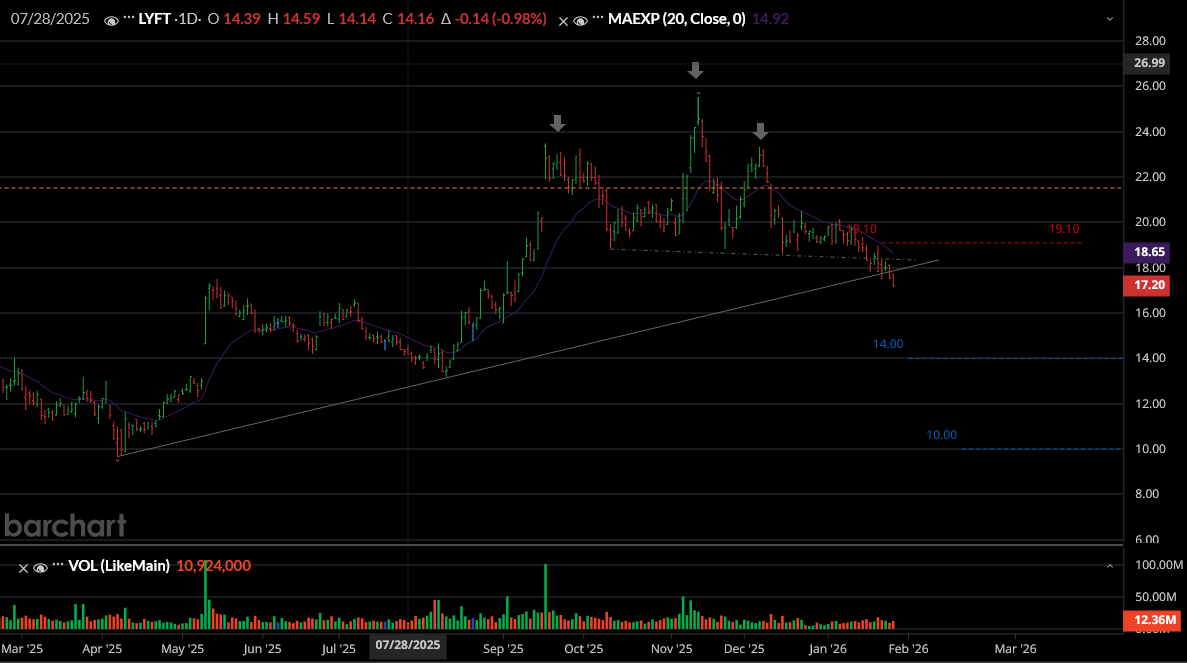Viewport: 1187px width, 663px height.
Task: Click the red 17.20 last price tag
Action: [x=1148, y=285]
